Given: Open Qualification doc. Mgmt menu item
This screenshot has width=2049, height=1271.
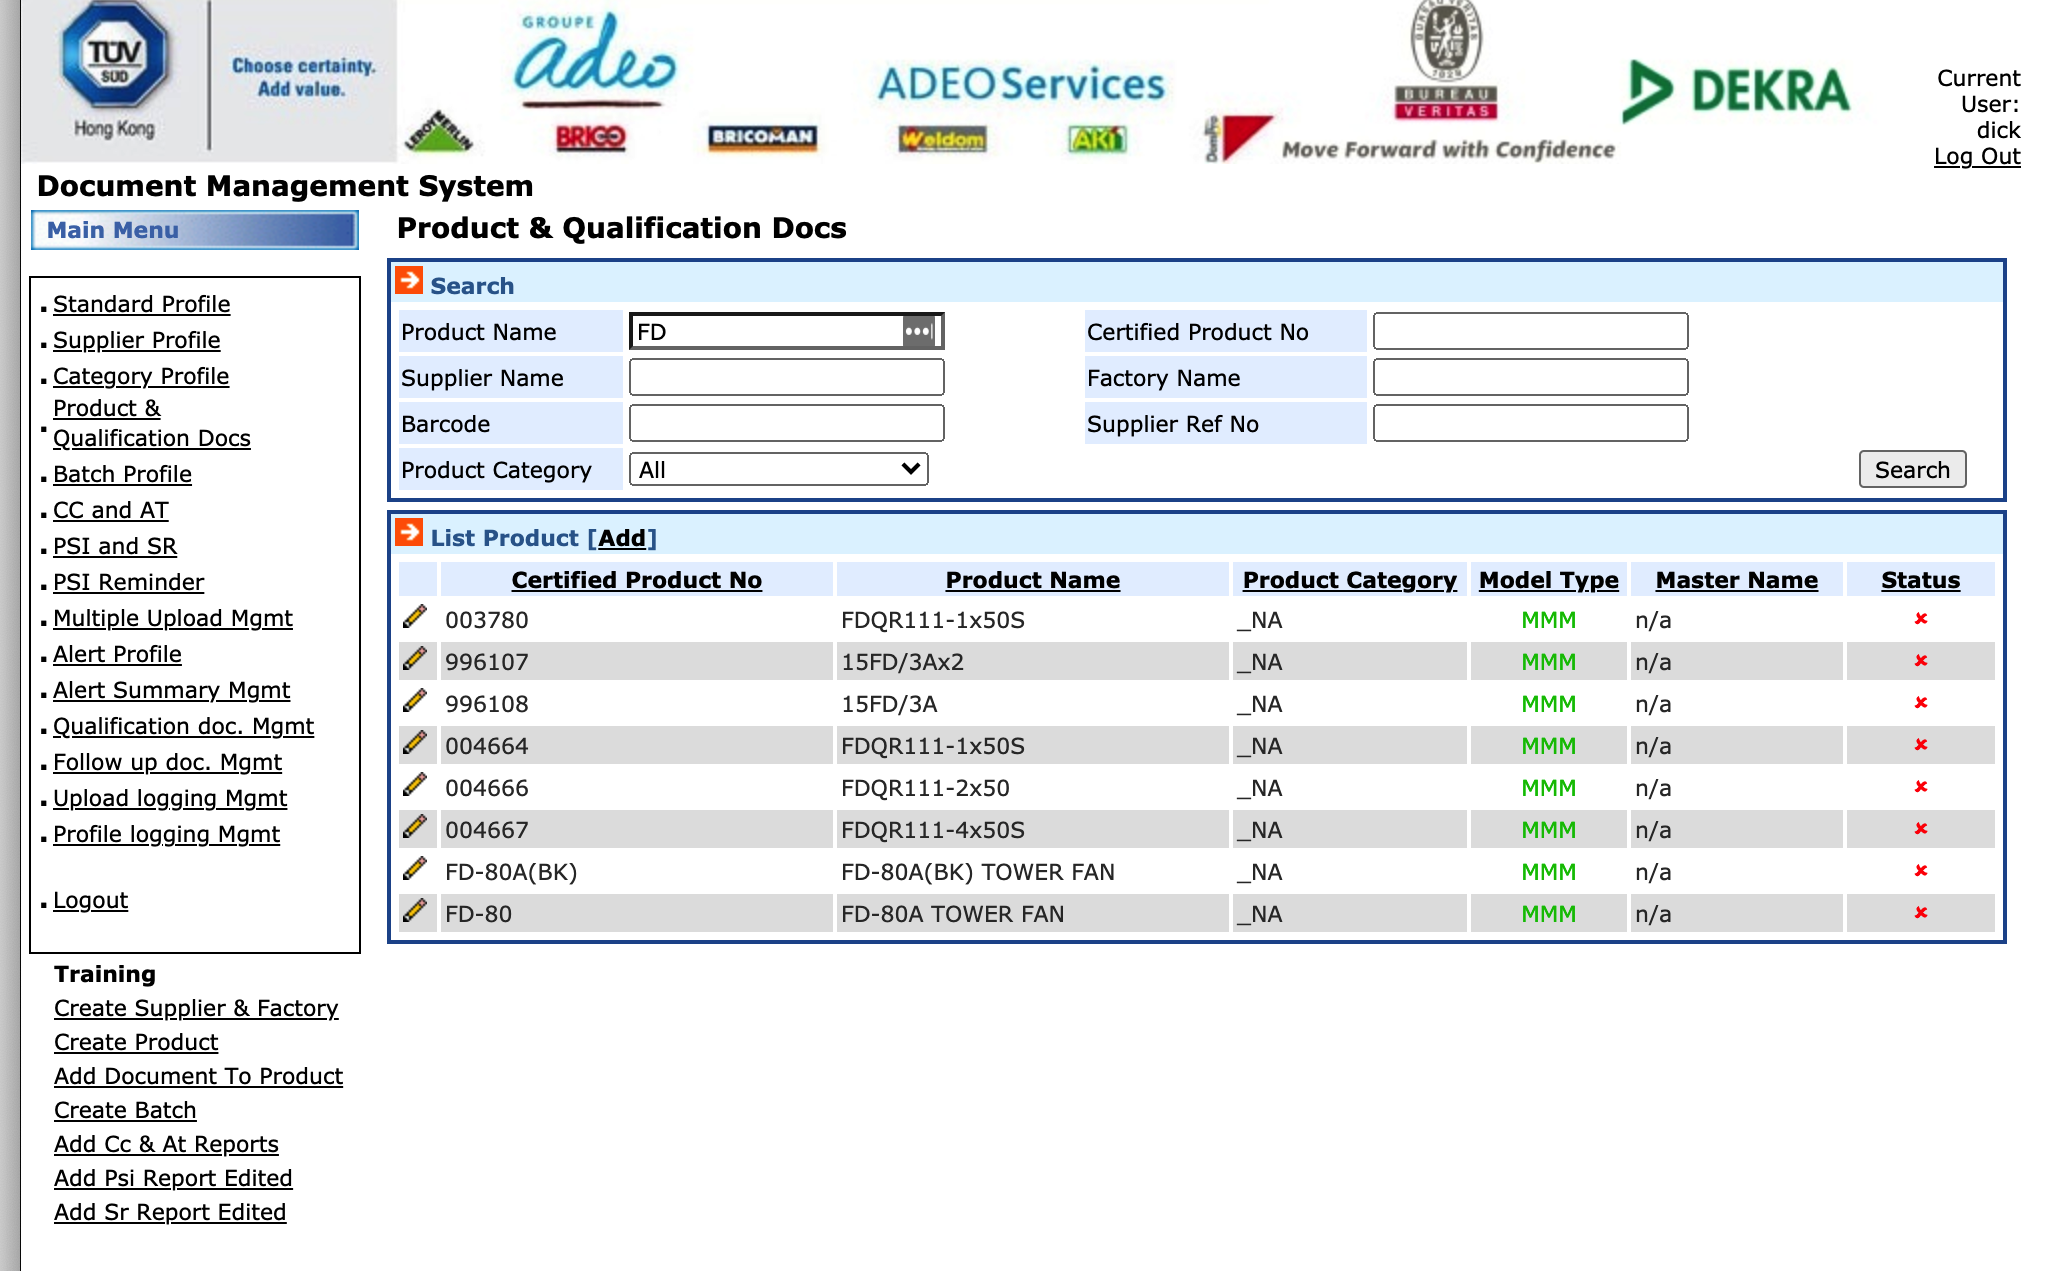Looking at the screenshot, I should pos(183,726).
